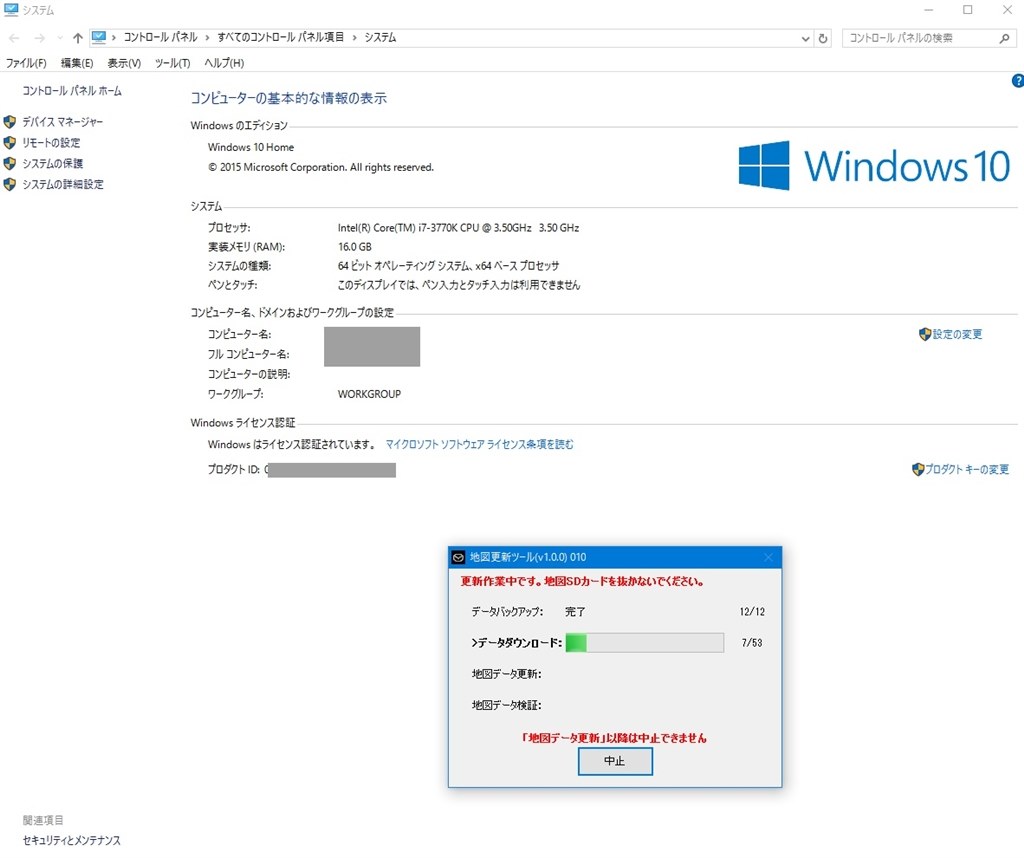
Task: Click the map update tool title bar icon
Action: tap(458, 558)
